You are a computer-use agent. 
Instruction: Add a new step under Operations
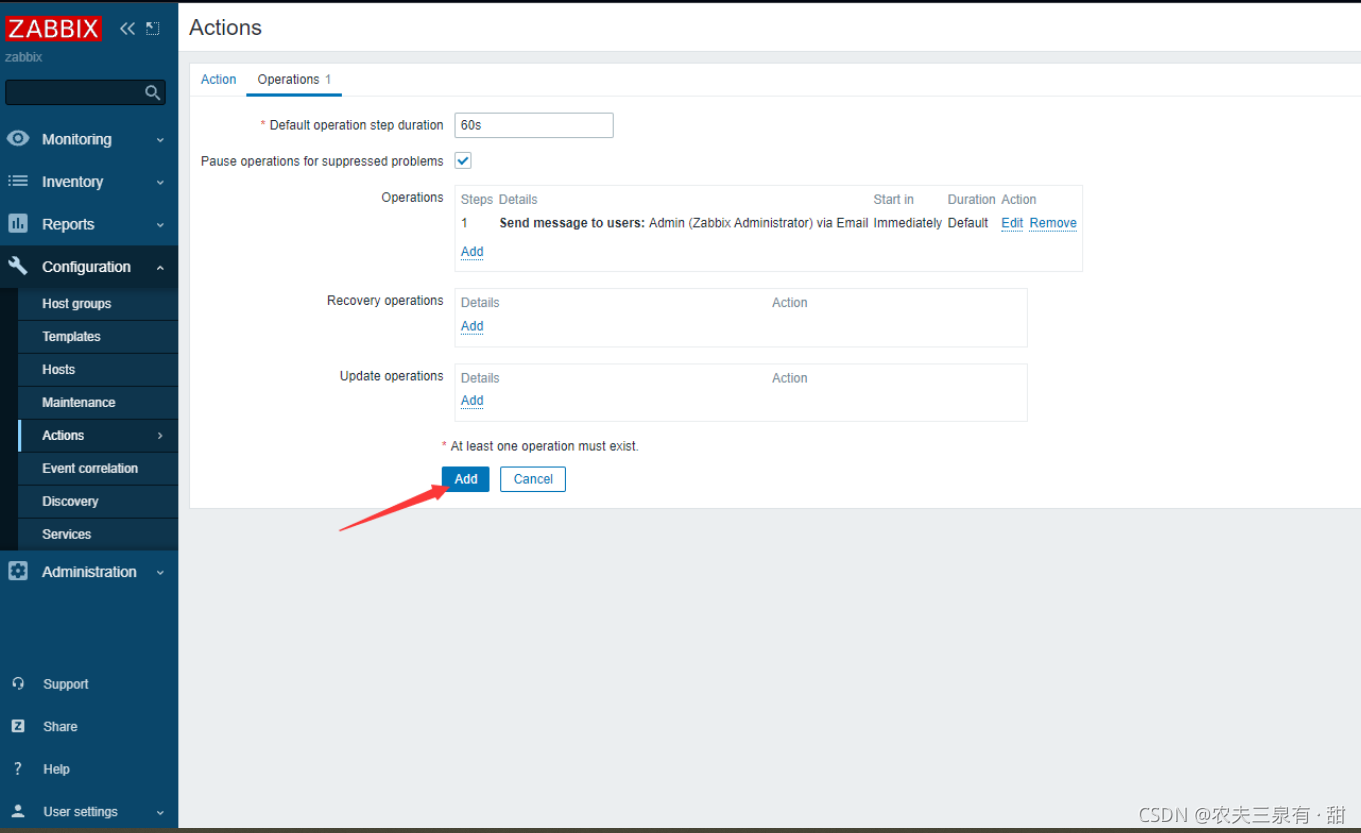(x=472, y=251)
